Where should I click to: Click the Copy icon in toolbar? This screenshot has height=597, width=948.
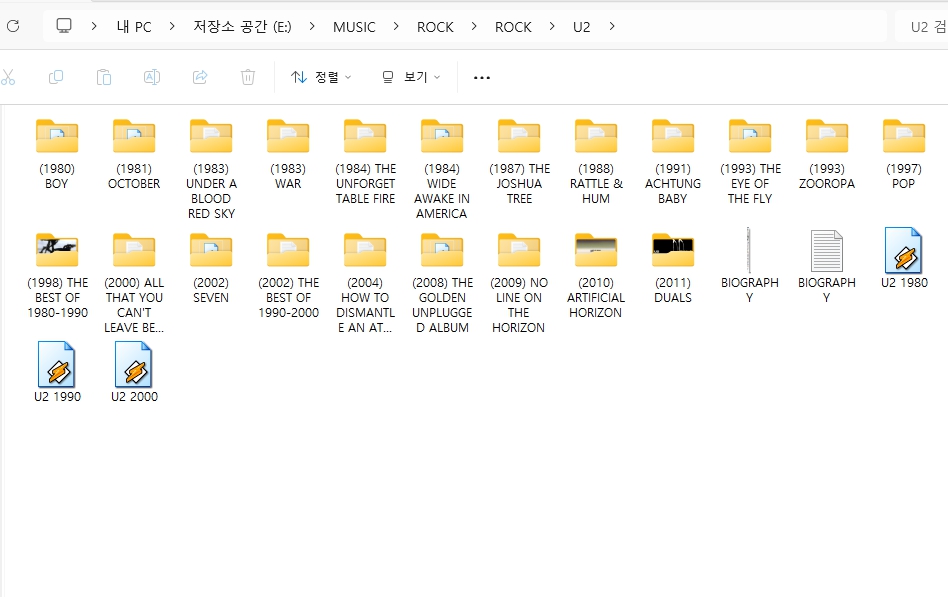[x=56, y=77]
